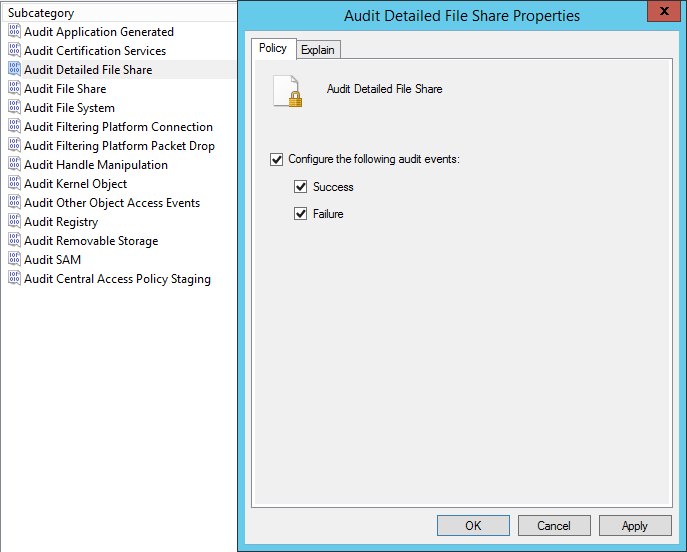Viewport: 687px width, 552px height.
Task: Open Audit Central Access Policy Staging
Action: tap(117, 279)
